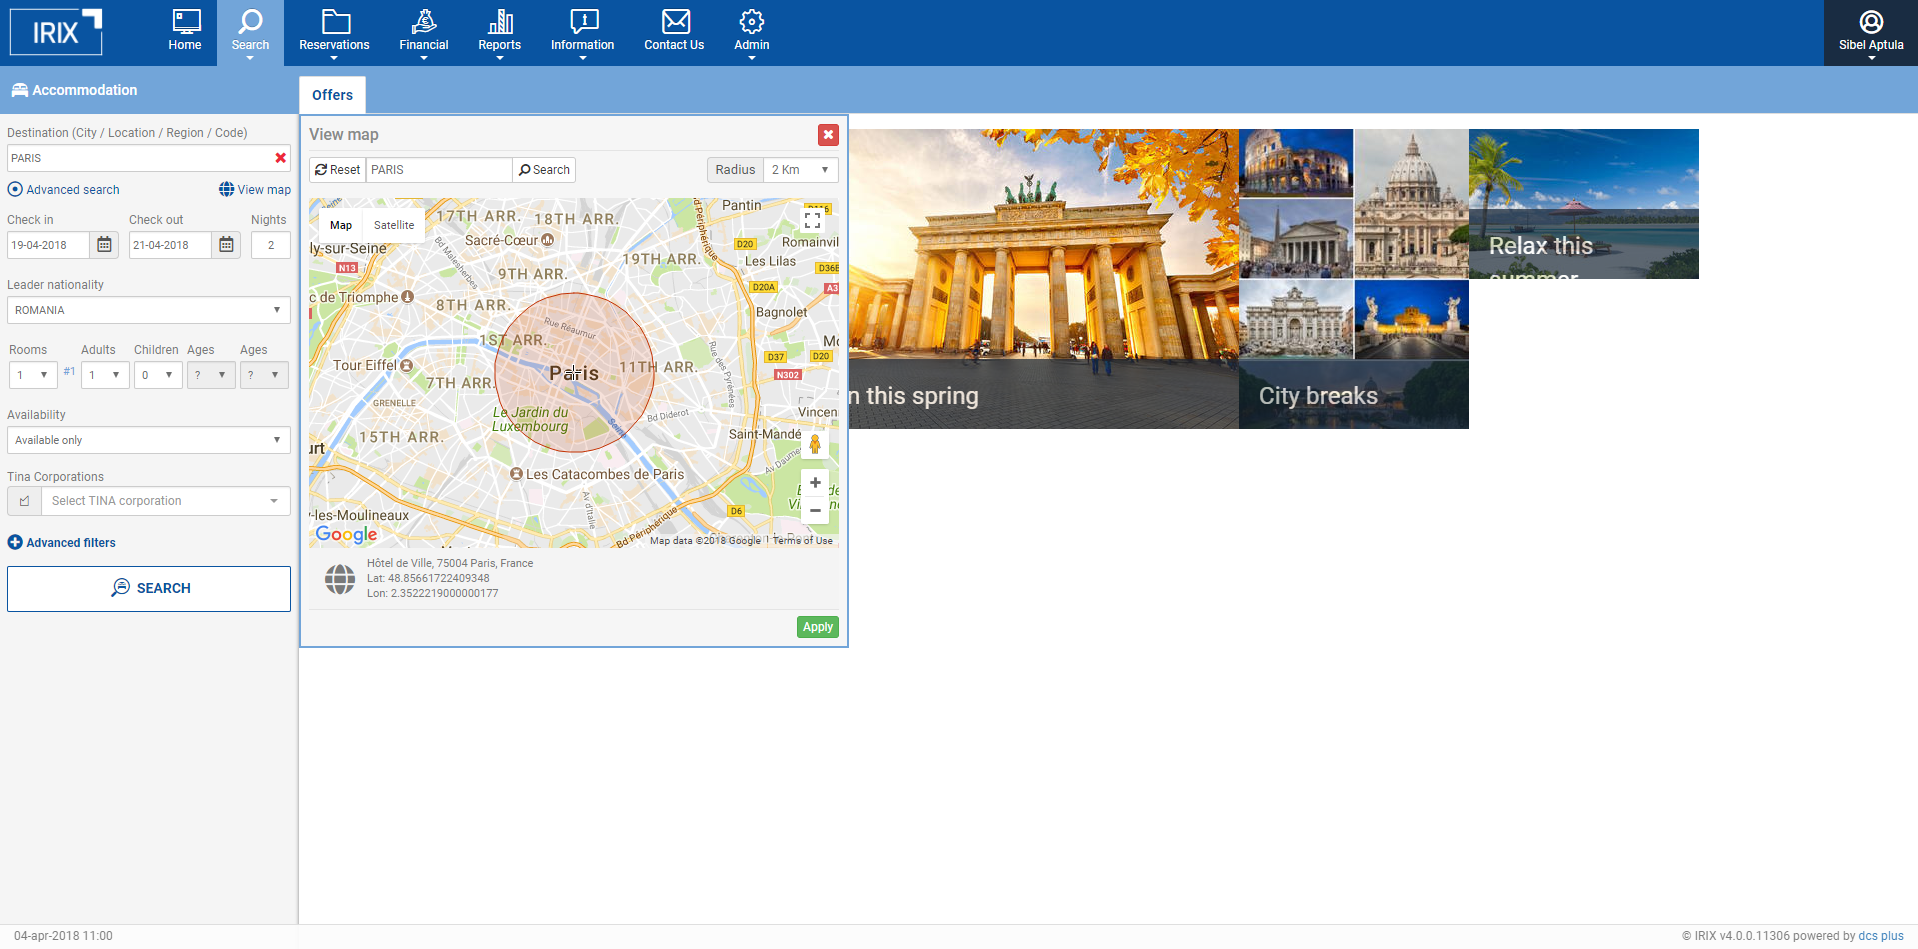This screenshot has width=1918, height=949.
Task: Expand the Advanced filters section
Action: point(62,543)
